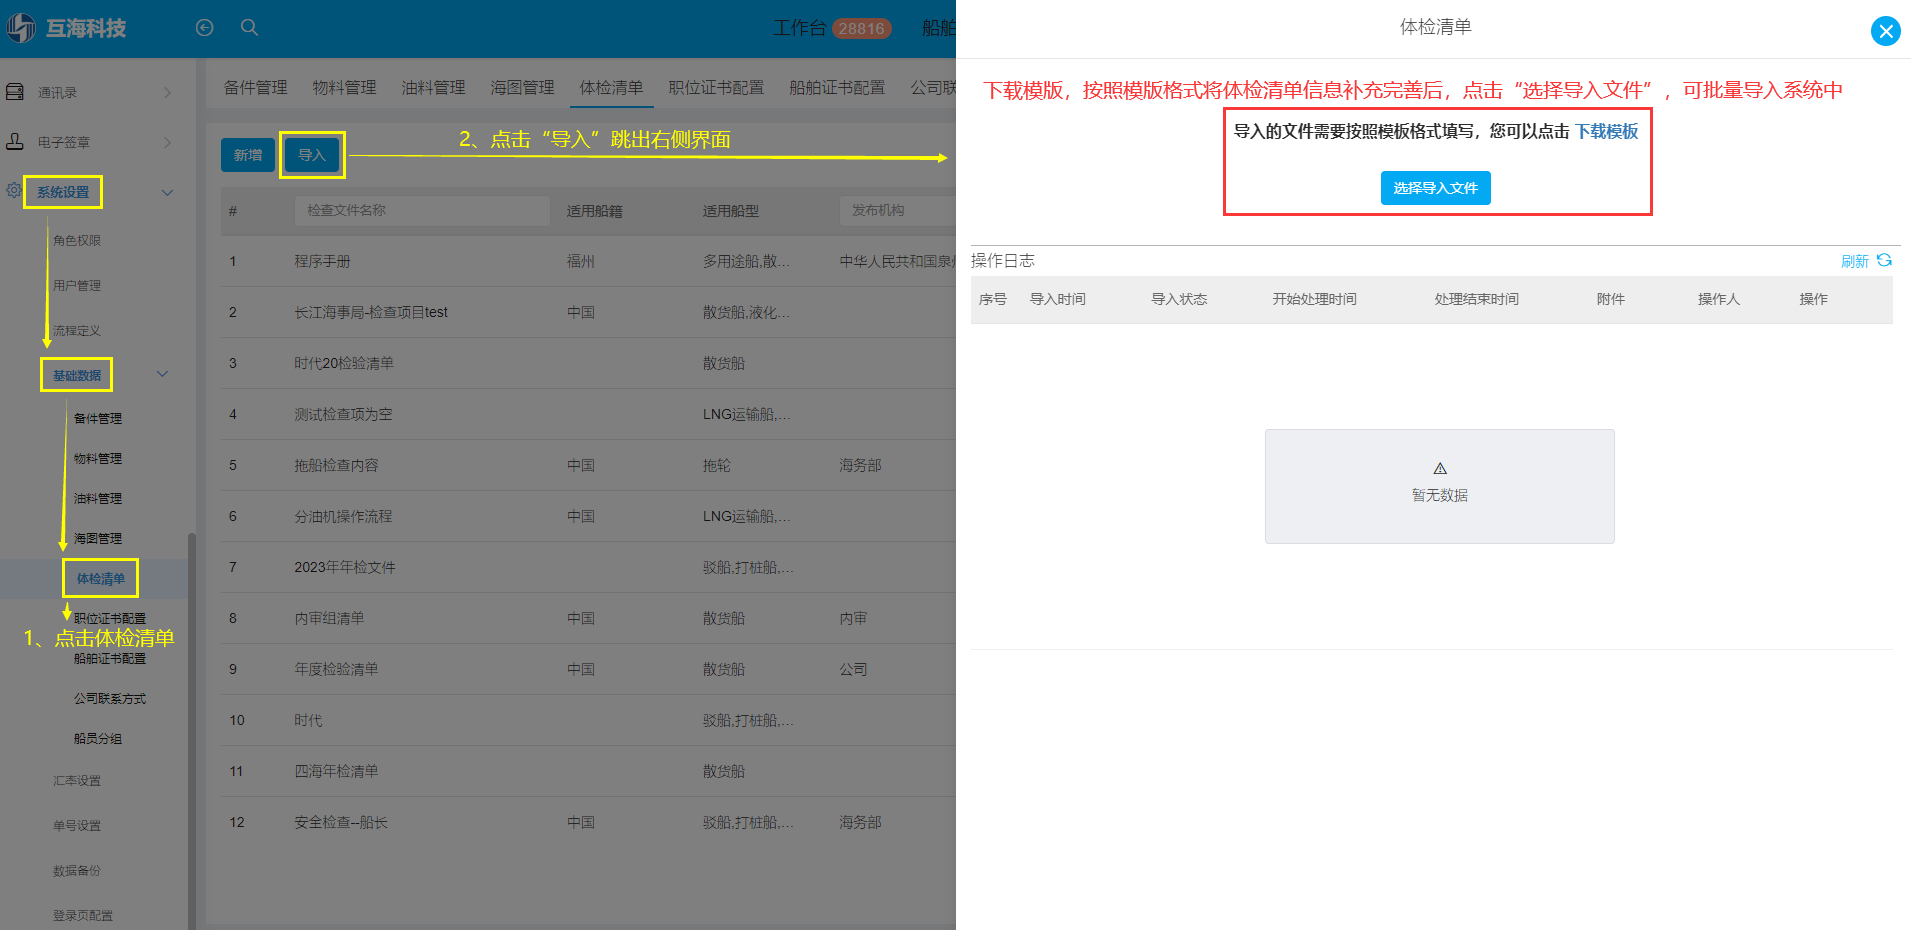Open 基础数据 in sidebar
Viewport: 1911px width, 930px height.
[77, 375]
